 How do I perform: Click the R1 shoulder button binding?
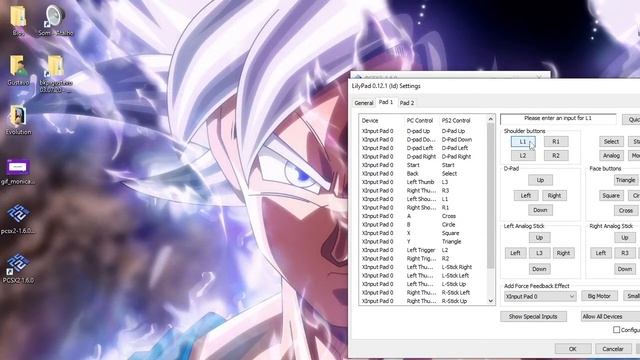click(x=556, y=142)
